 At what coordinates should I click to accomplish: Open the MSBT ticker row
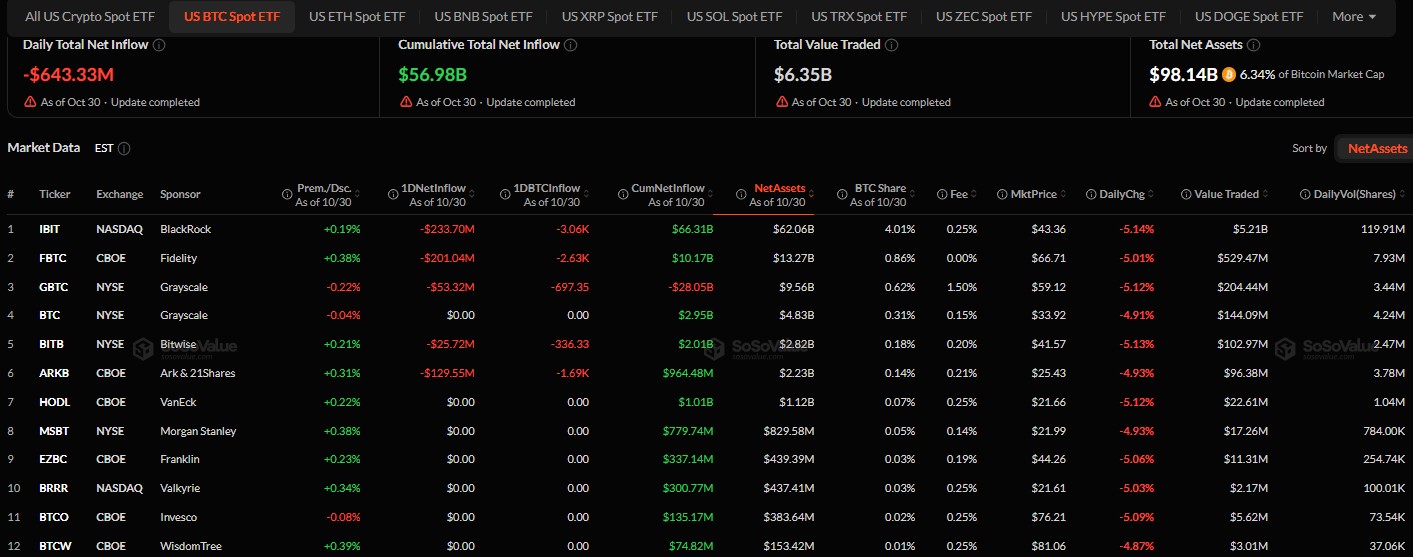click(x=706, y=431)
